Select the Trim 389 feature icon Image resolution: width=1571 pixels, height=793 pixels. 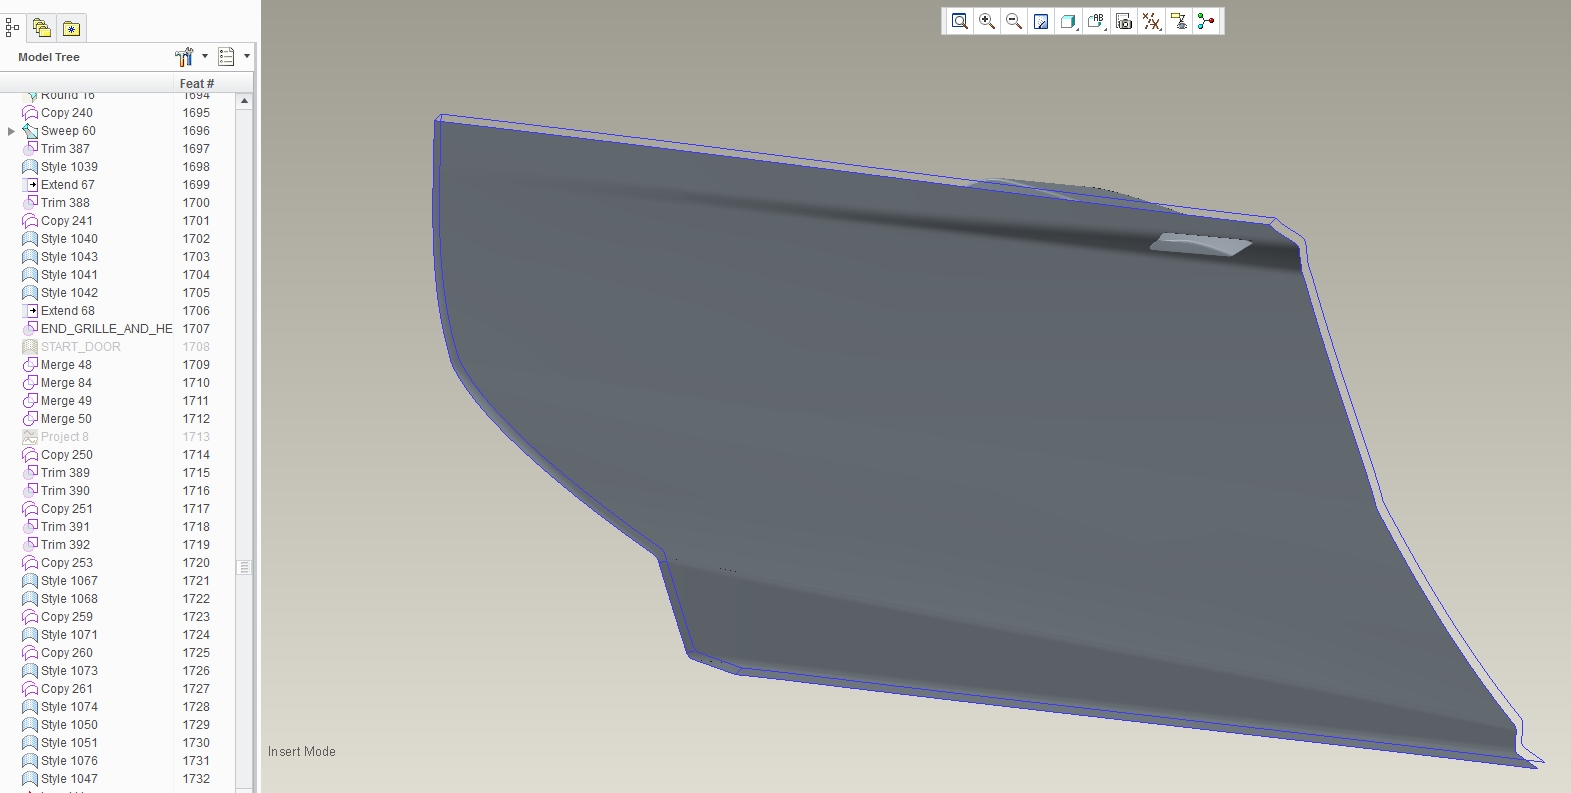tap(30, 473)
